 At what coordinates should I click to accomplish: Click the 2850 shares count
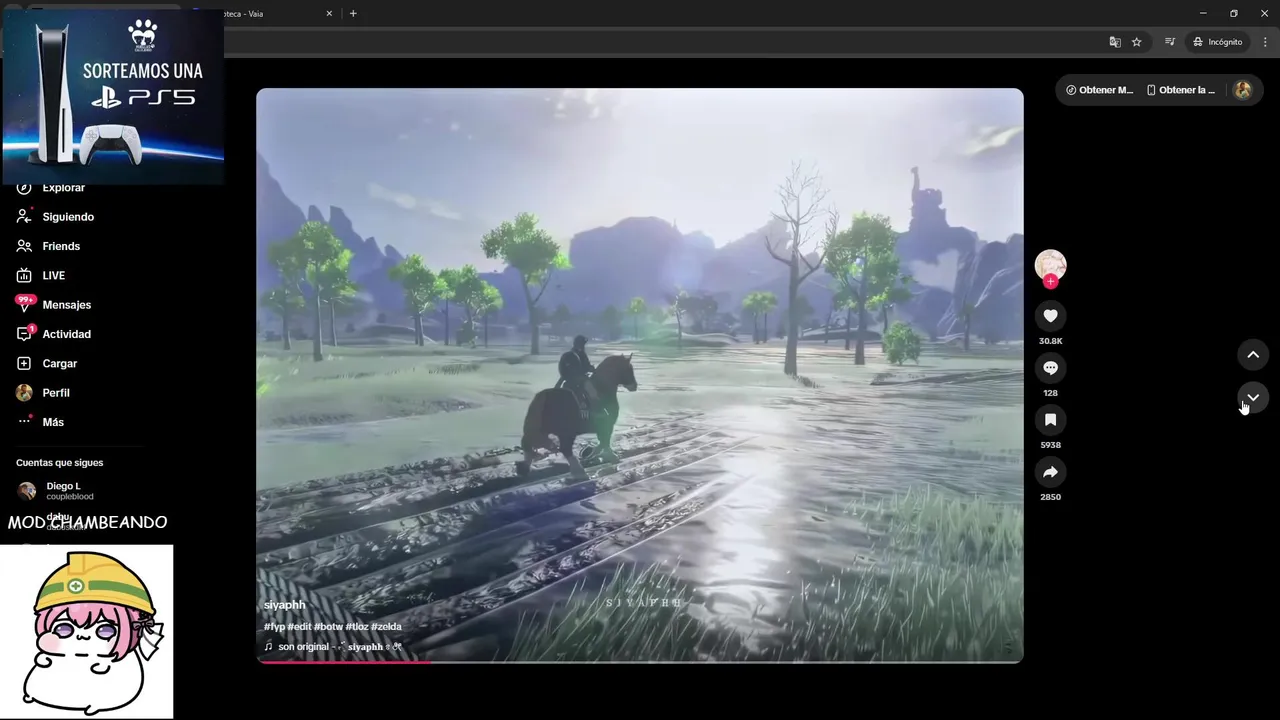(x=1050, y=497)
